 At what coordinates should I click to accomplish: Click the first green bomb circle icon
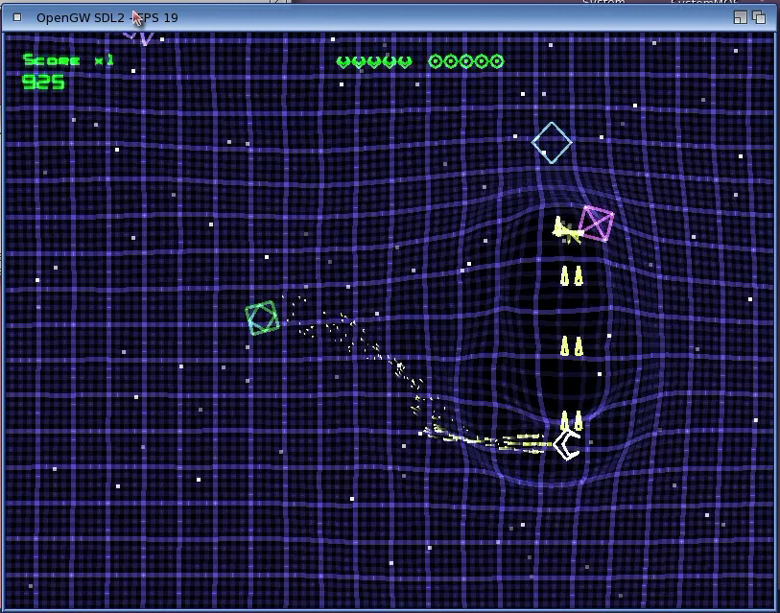[436, 62]
